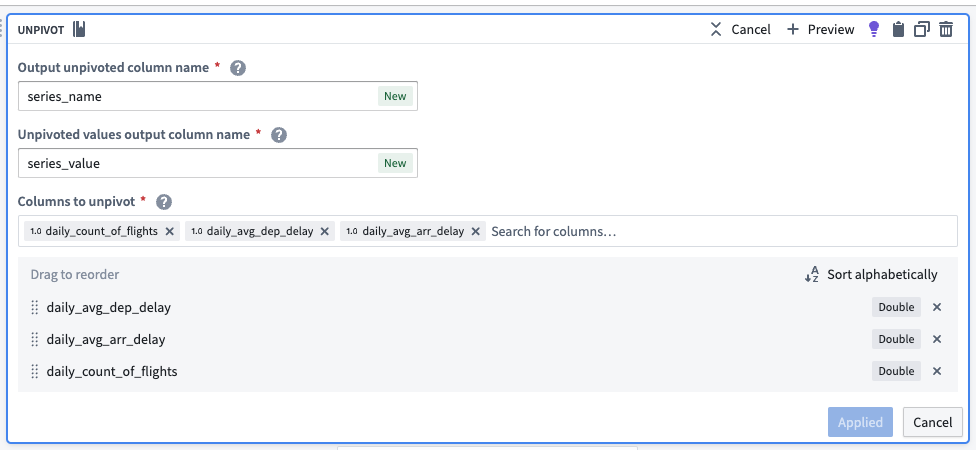976x450 pixels.
Task: Click the daily_avg_arr_delay tag label
Action: coord(413,232)
